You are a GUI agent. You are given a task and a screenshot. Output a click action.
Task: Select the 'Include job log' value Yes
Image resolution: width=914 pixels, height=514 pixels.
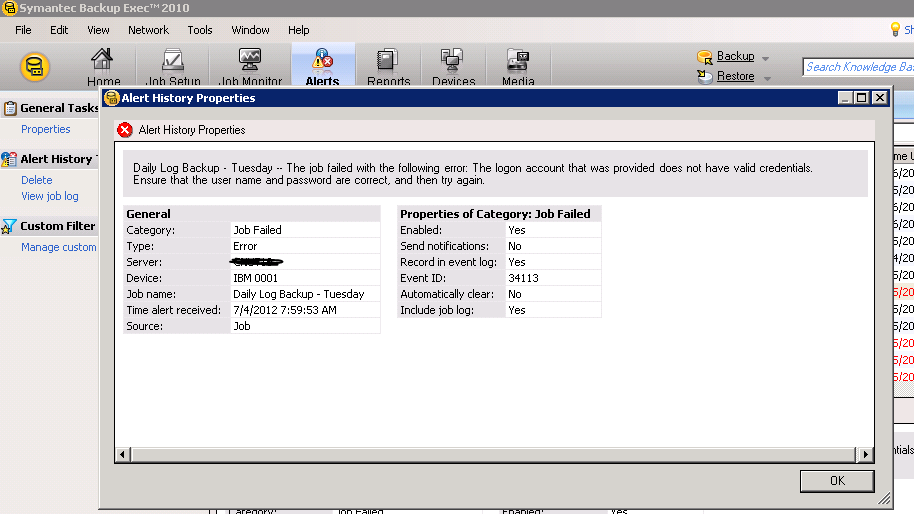click(516, 310)
